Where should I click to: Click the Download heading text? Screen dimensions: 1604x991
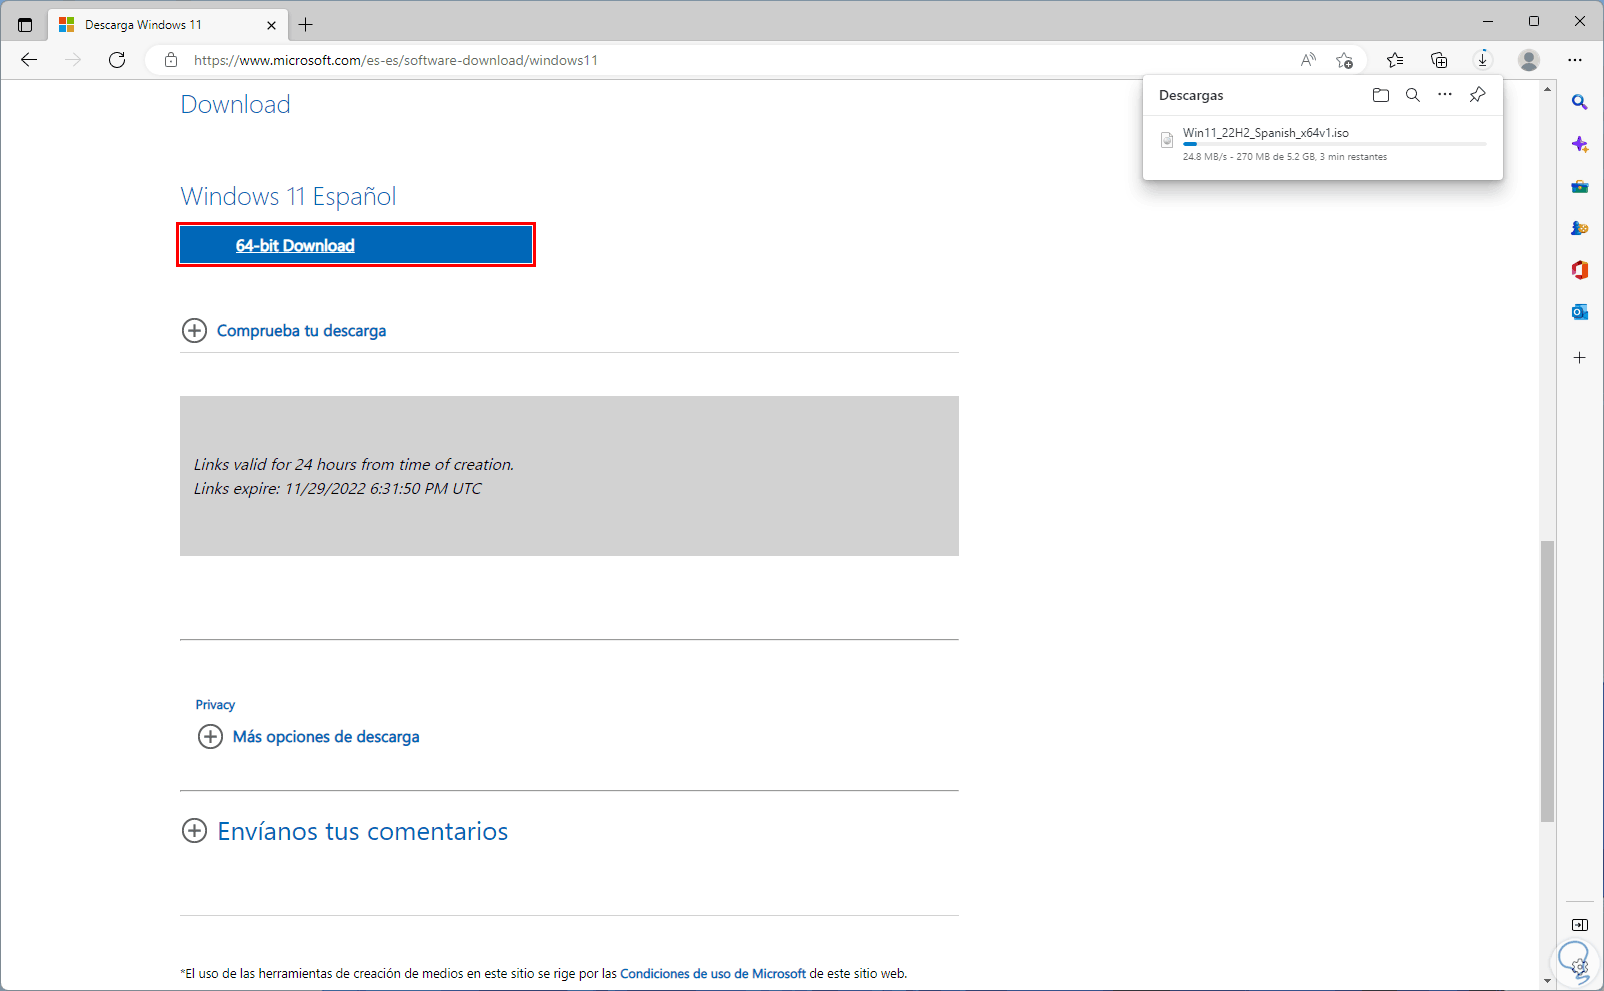(x=235, y=104)
